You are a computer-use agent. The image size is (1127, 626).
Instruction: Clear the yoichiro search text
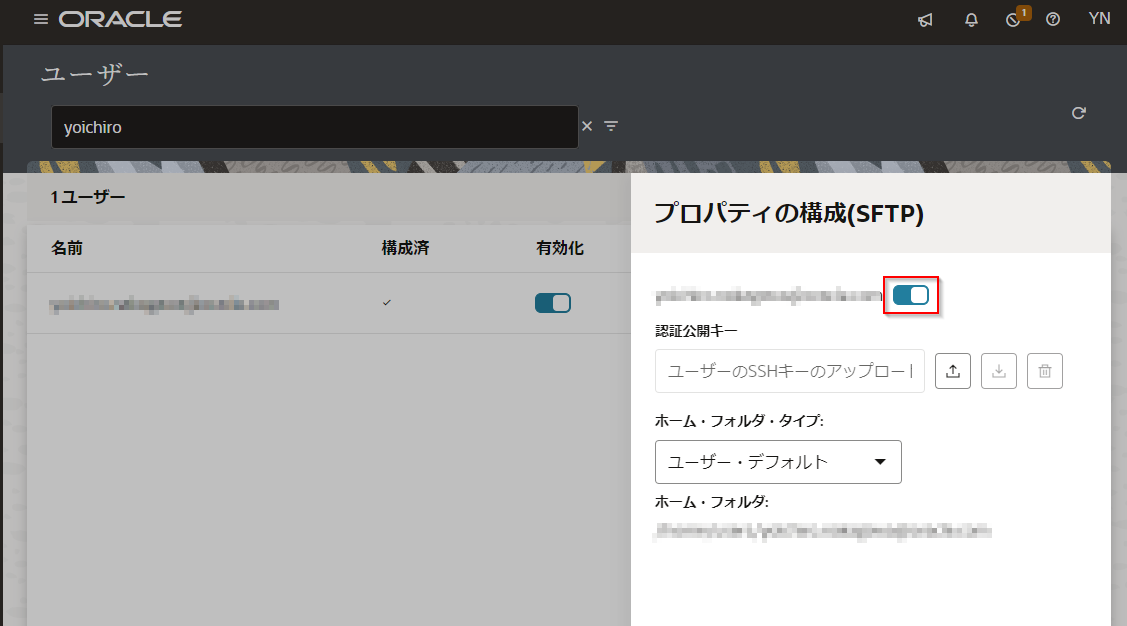click(587, 126)
